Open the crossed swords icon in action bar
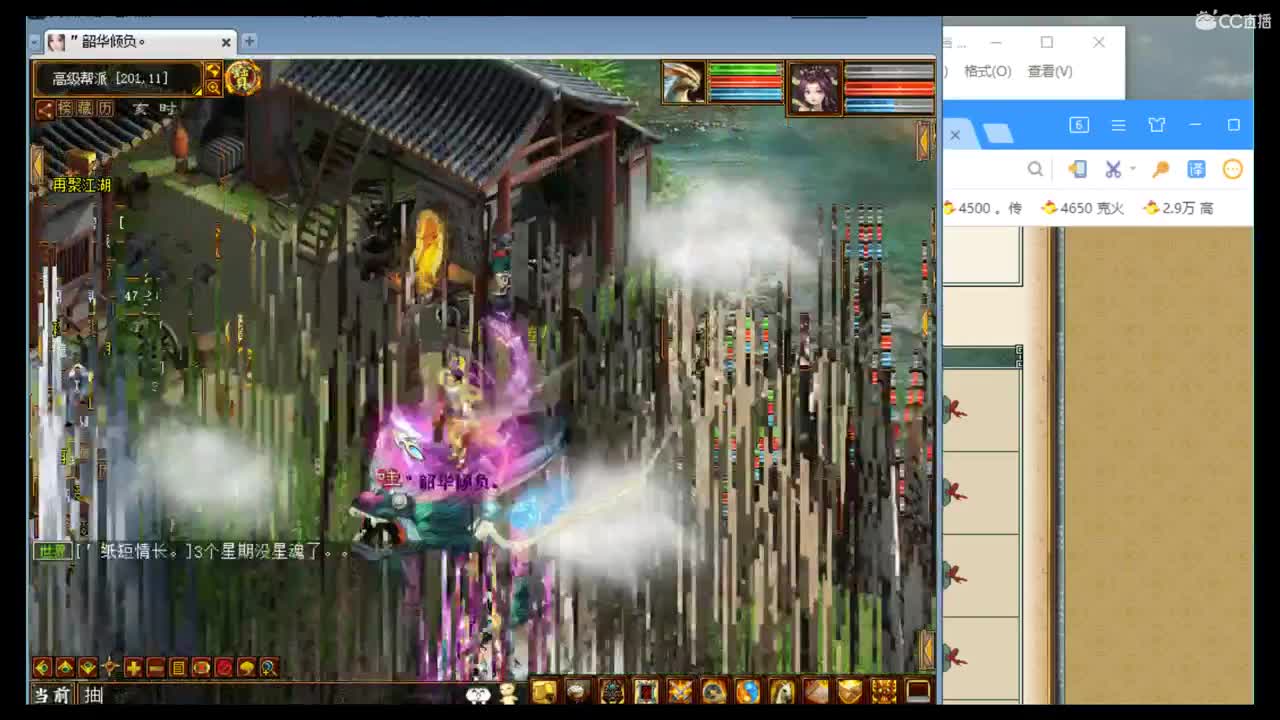1280x720 pixels. point(680,691)
